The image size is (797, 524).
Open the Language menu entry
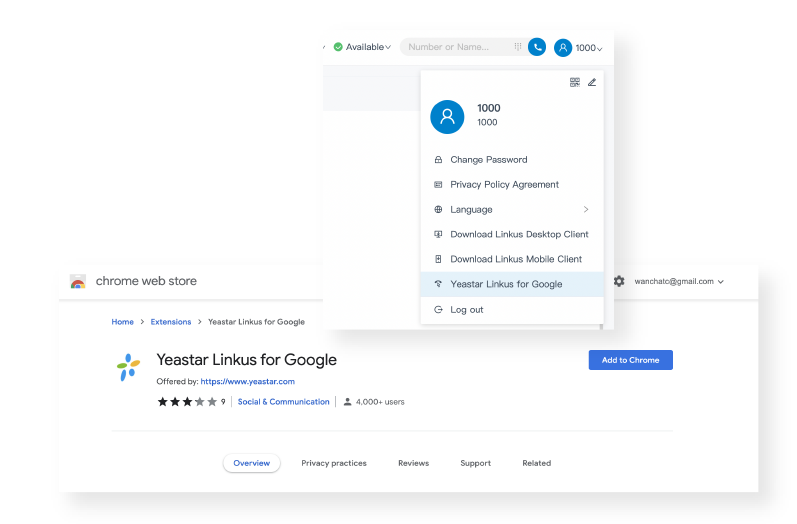coord(512,209)
